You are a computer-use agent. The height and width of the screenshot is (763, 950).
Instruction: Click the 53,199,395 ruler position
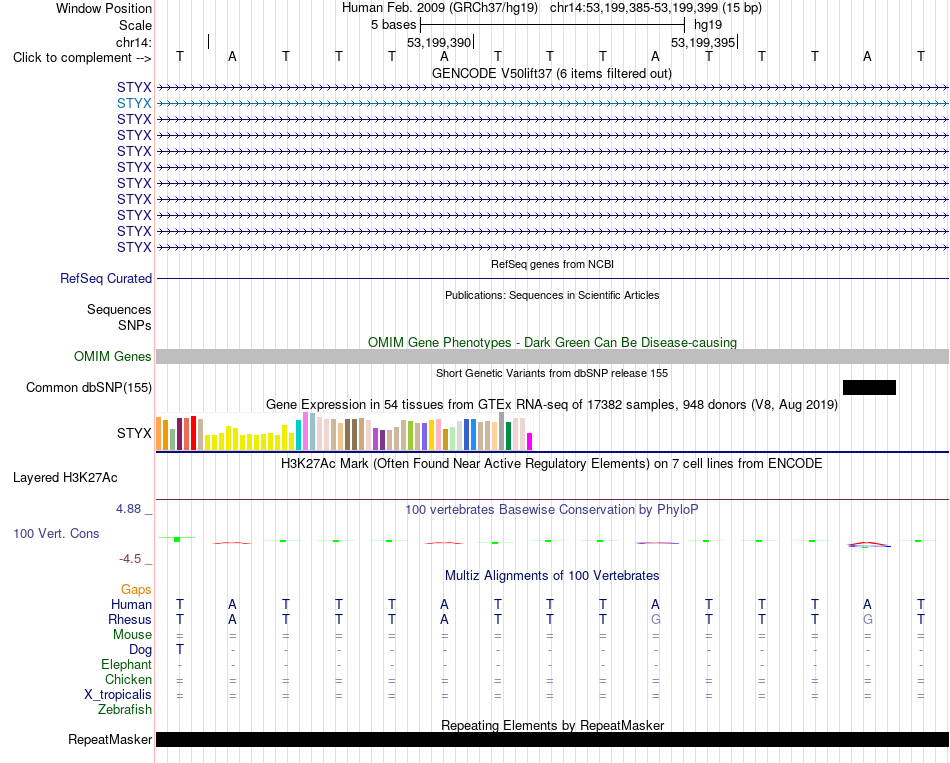703,42
